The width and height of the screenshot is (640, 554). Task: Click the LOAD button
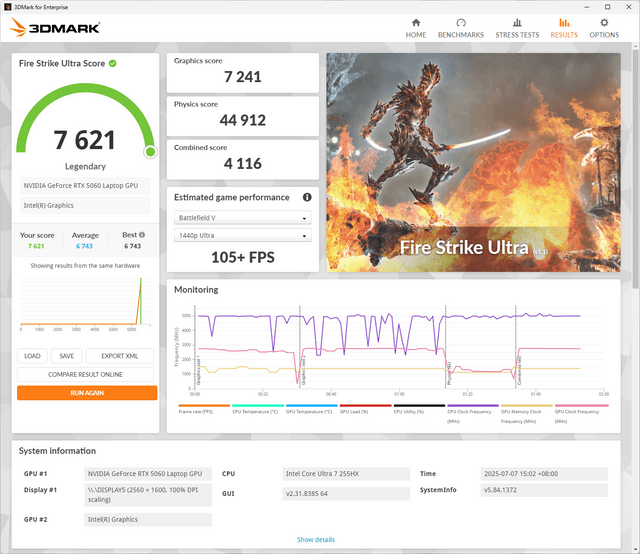coord(32,356)
